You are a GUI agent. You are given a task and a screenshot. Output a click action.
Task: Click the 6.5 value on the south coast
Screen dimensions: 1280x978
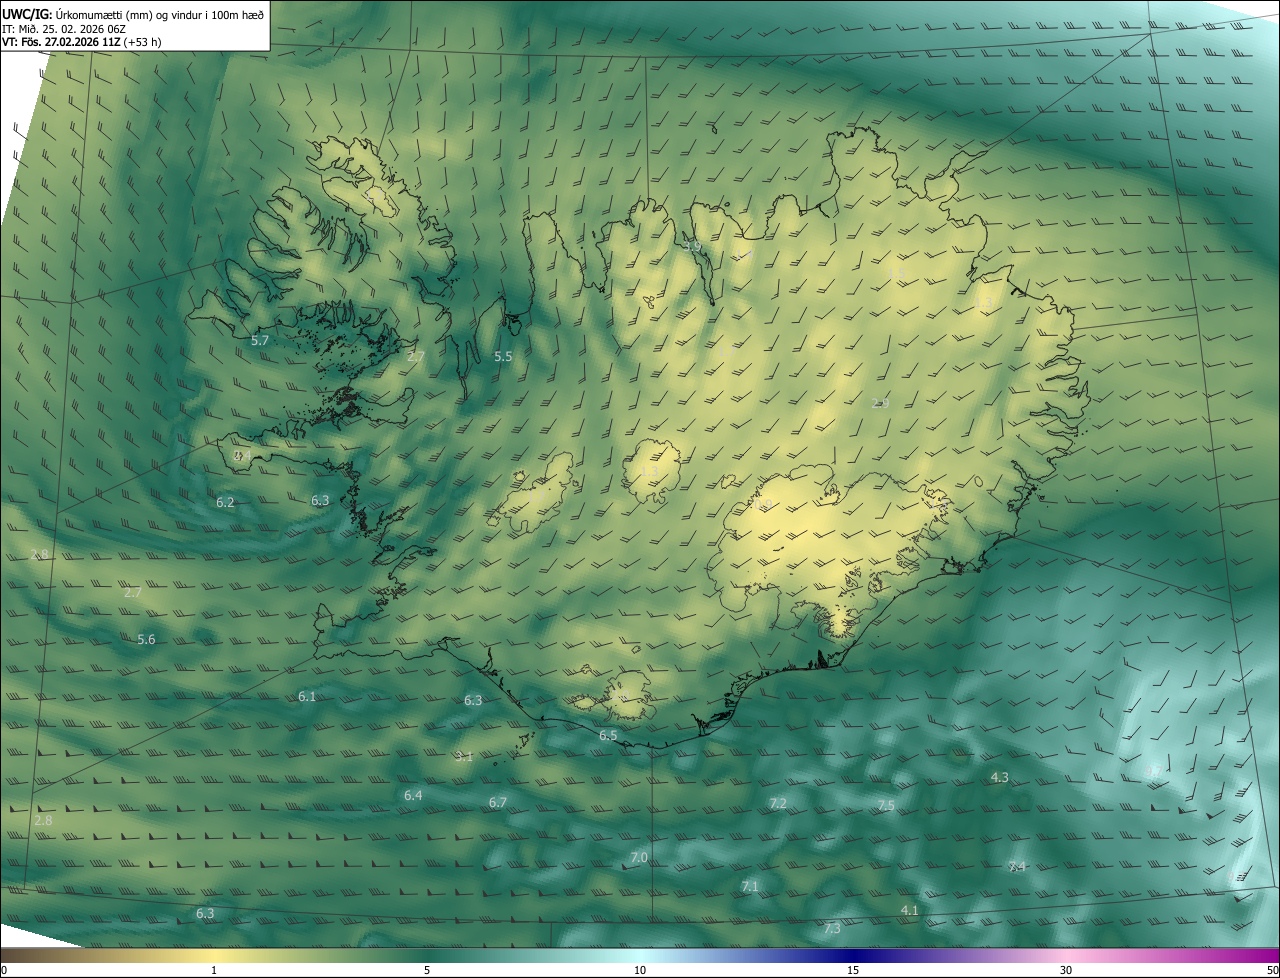pos(608,736)
